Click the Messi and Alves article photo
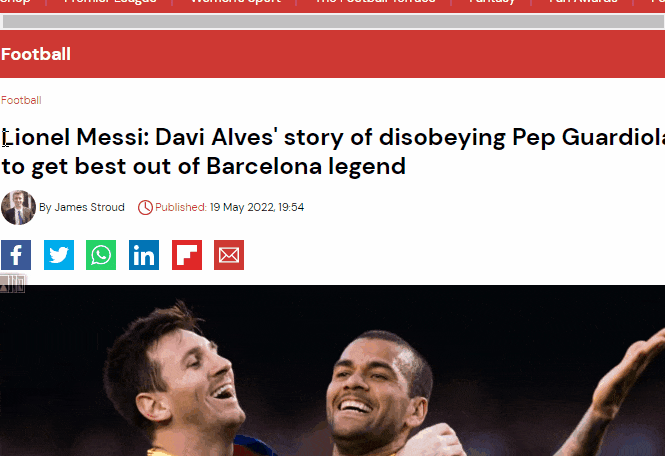This screenshot has height=456, width=665. [332, 370]
